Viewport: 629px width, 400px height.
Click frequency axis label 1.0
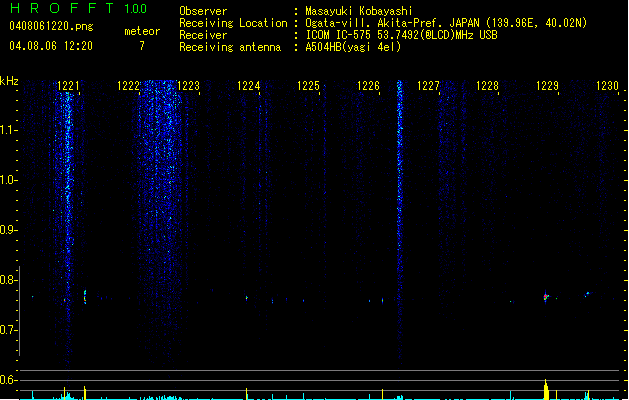(x=8, y=180)
